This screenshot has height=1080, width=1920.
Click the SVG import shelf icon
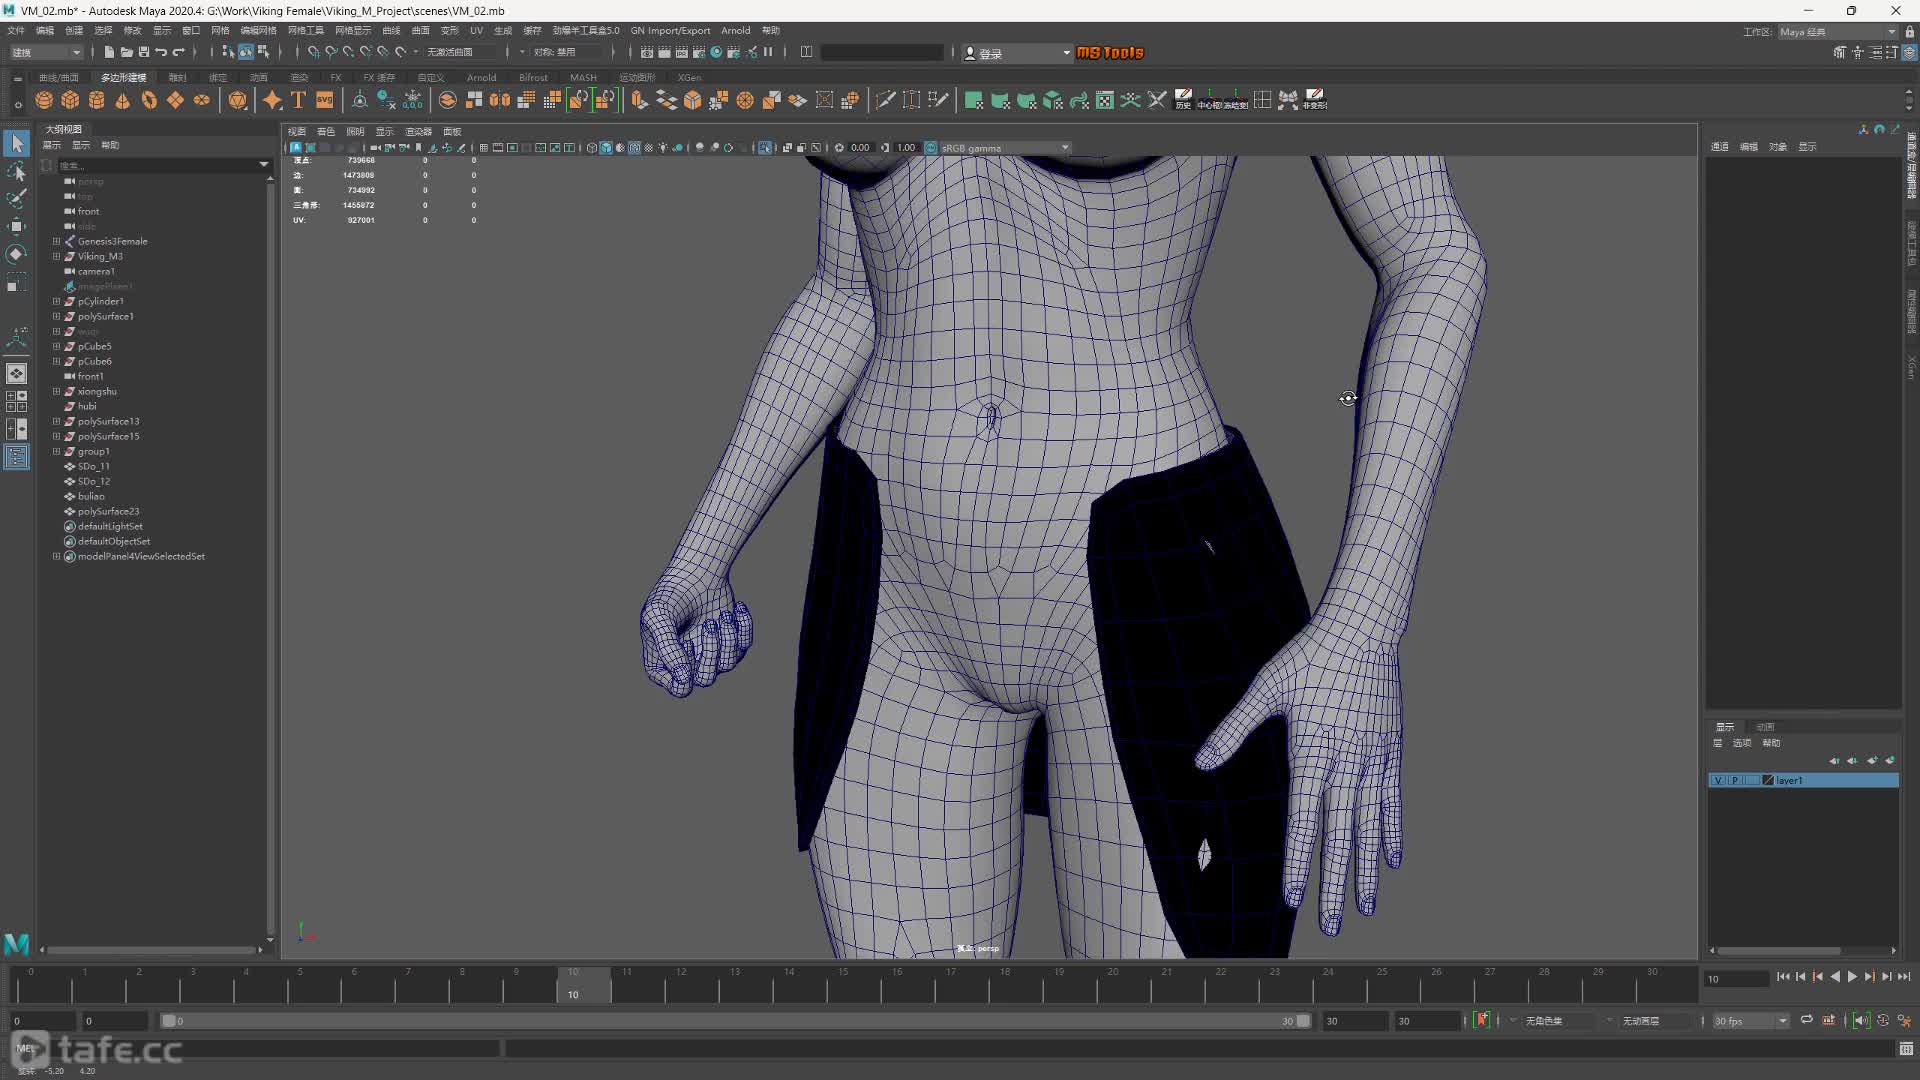point(324,100)
